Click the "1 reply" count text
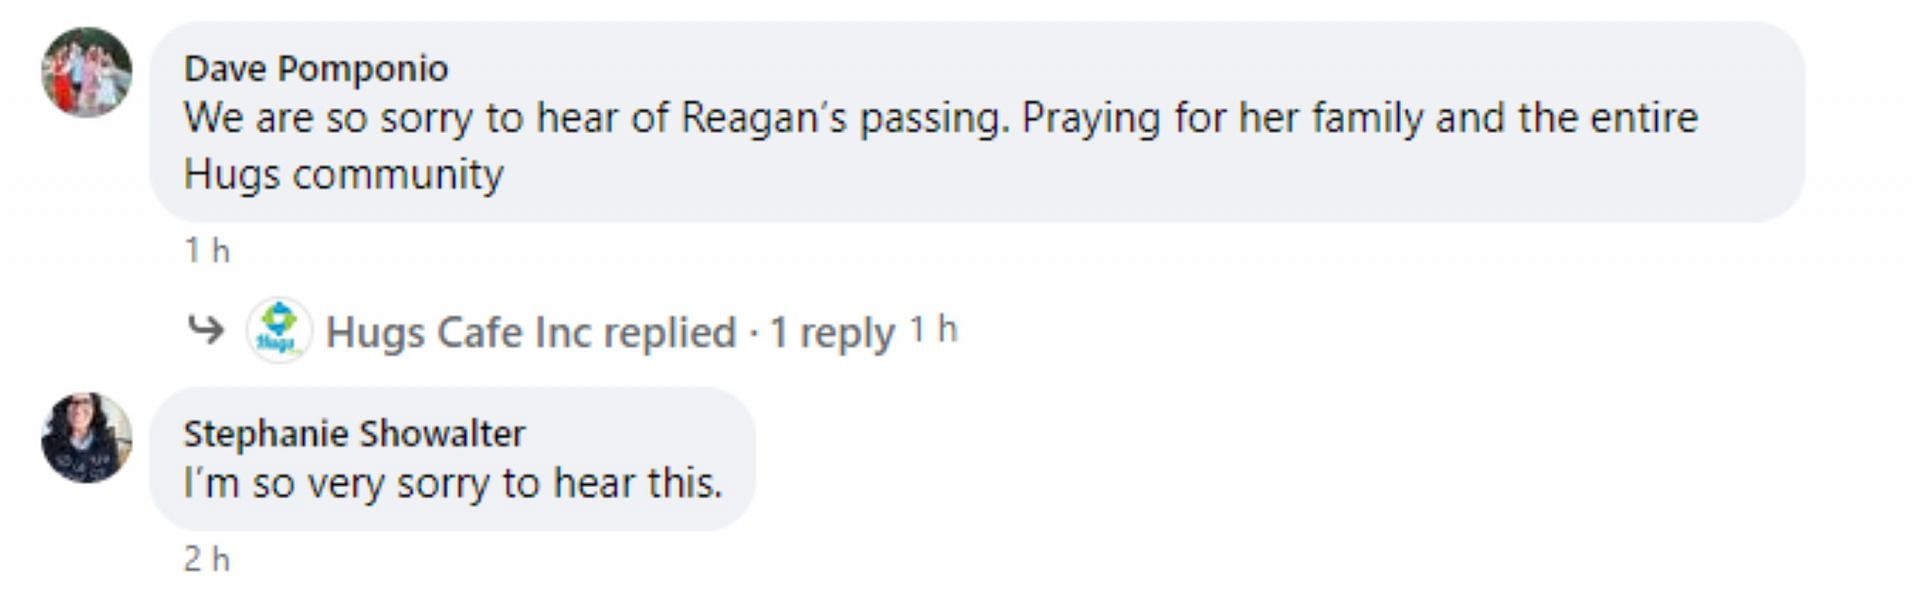 (x=832, y=332)
